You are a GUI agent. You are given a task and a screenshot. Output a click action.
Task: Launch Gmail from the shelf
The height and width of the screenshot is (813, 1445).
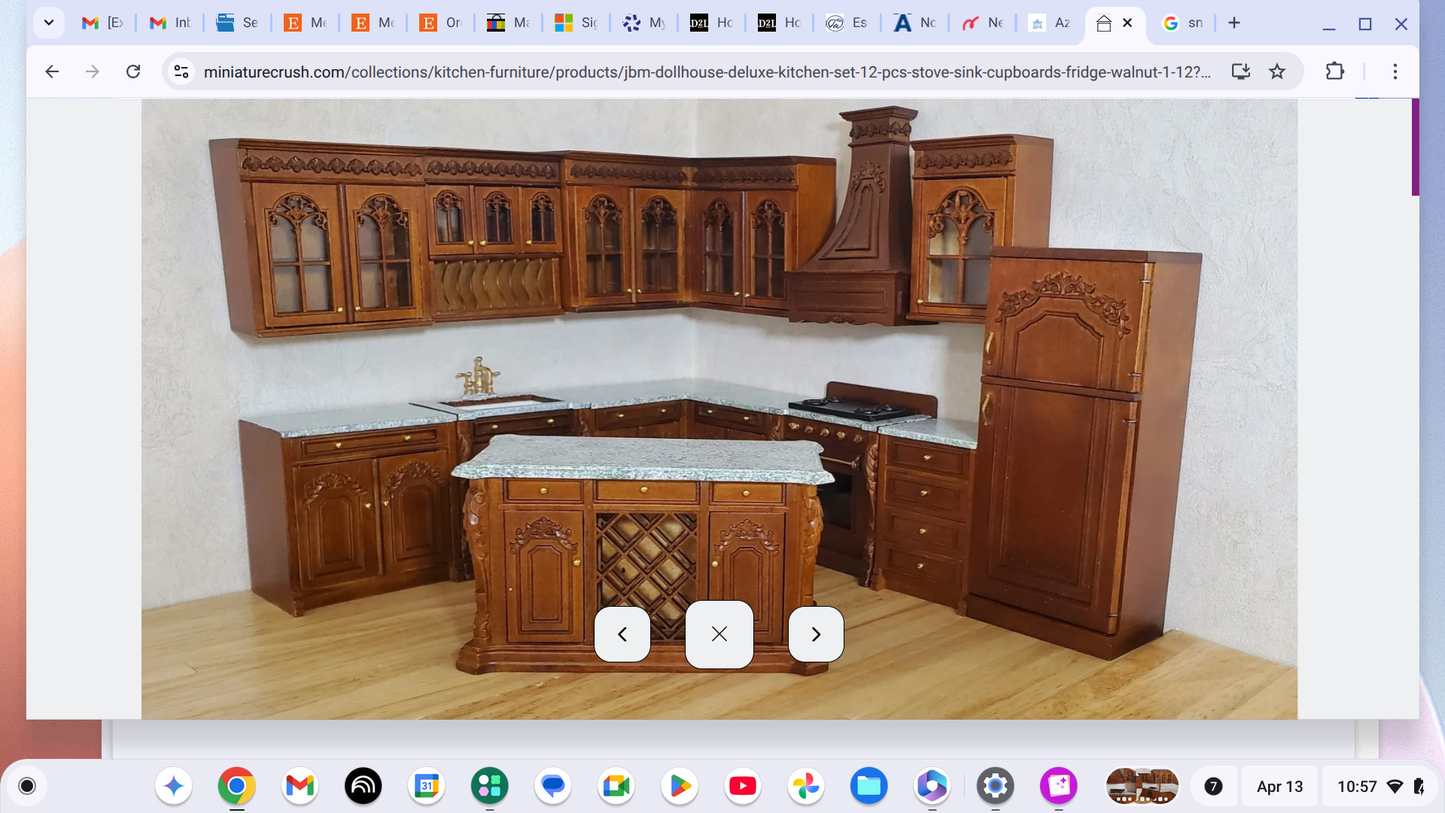pos(300,786)
